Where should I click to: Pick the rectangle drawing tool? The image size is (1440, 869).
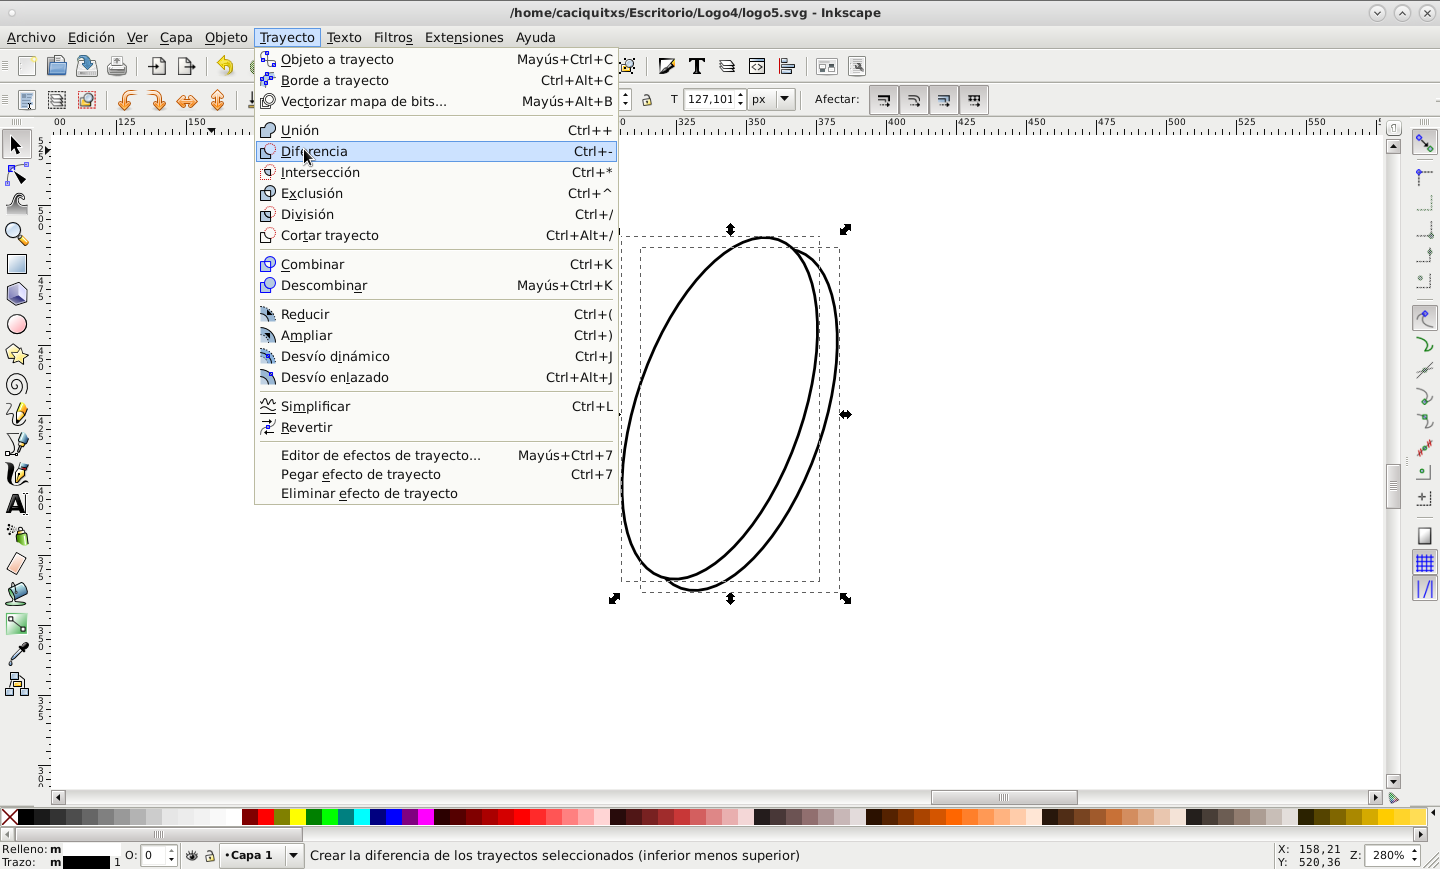(x=17, y=264)
